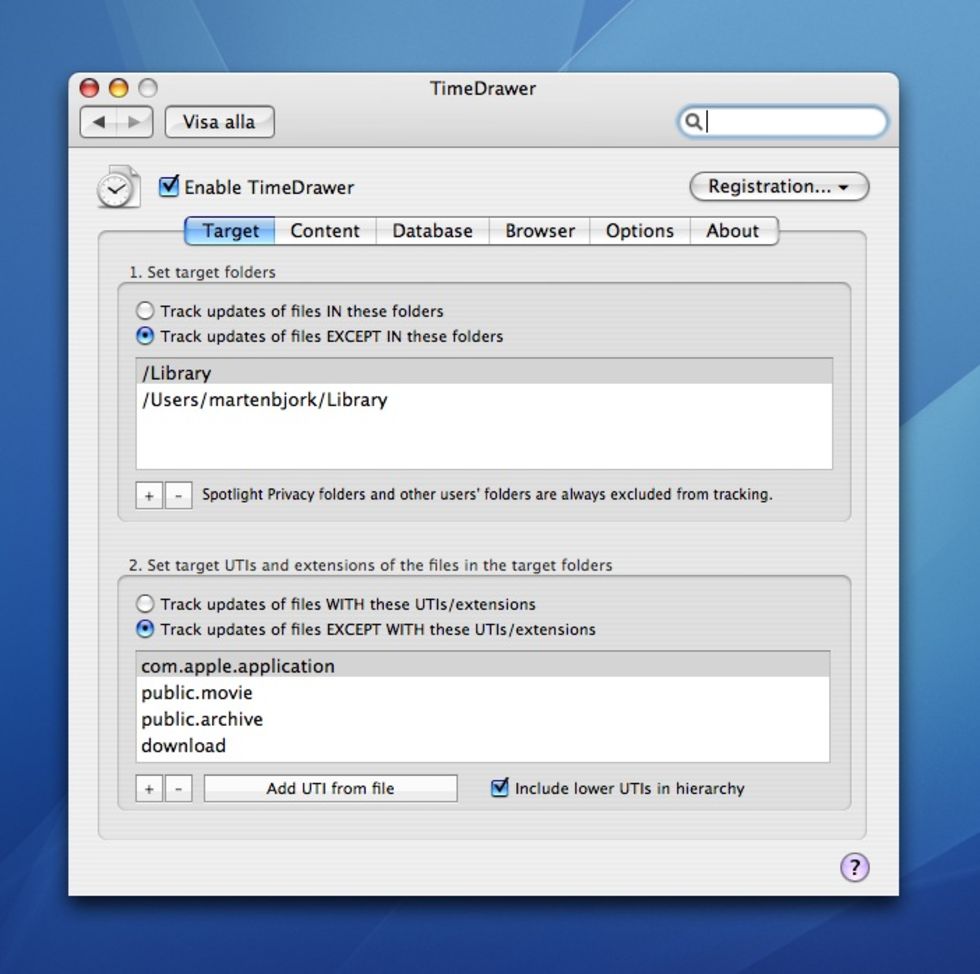Select Track updates of files IN these folders

(x=146, y=311)
